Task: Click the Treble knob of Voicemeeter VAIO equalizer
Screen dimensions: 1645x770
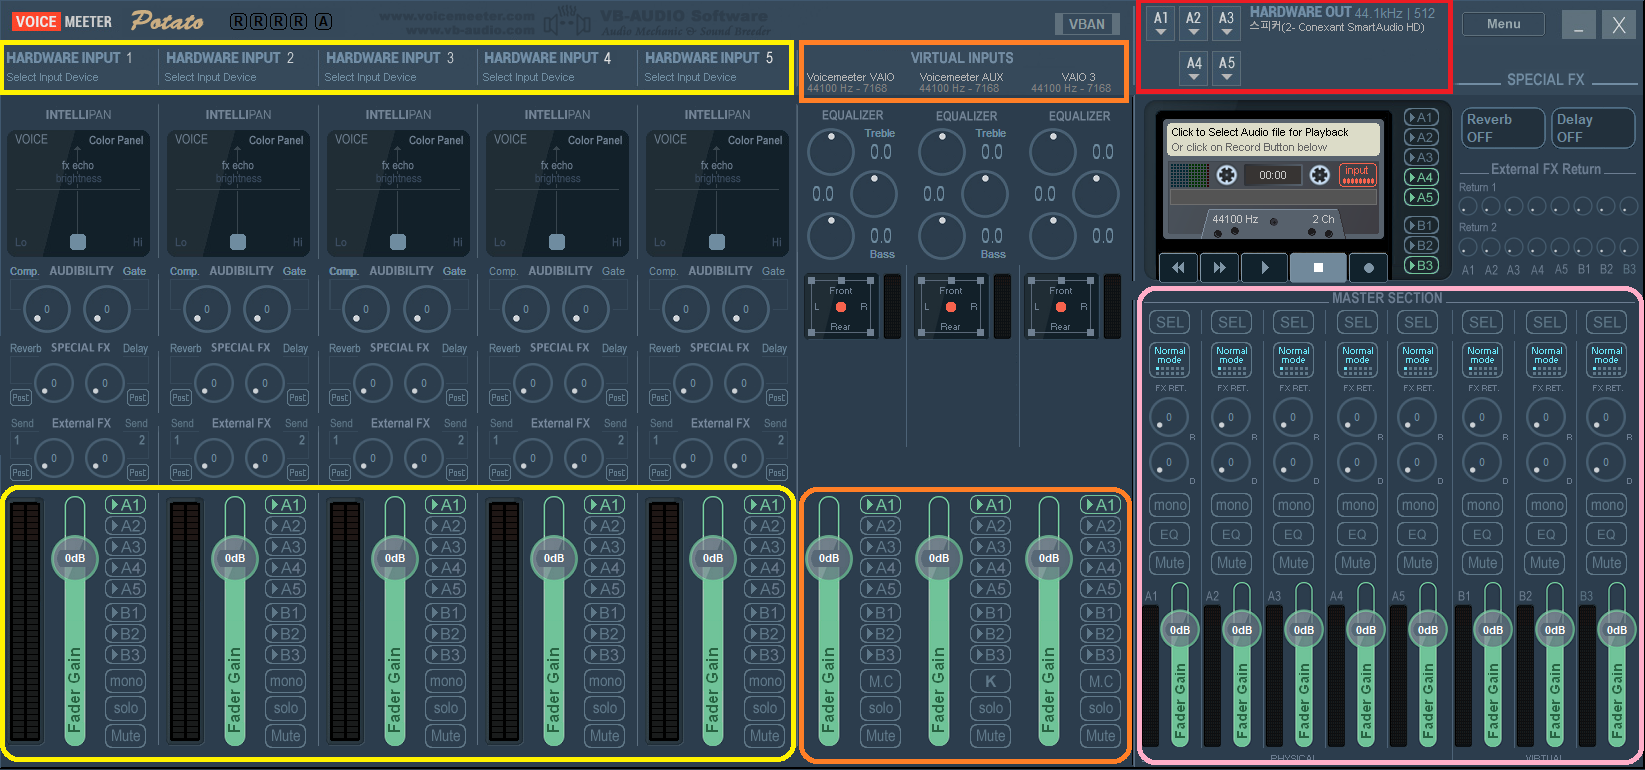Action: pyautogui.click(x=830, y=151)
